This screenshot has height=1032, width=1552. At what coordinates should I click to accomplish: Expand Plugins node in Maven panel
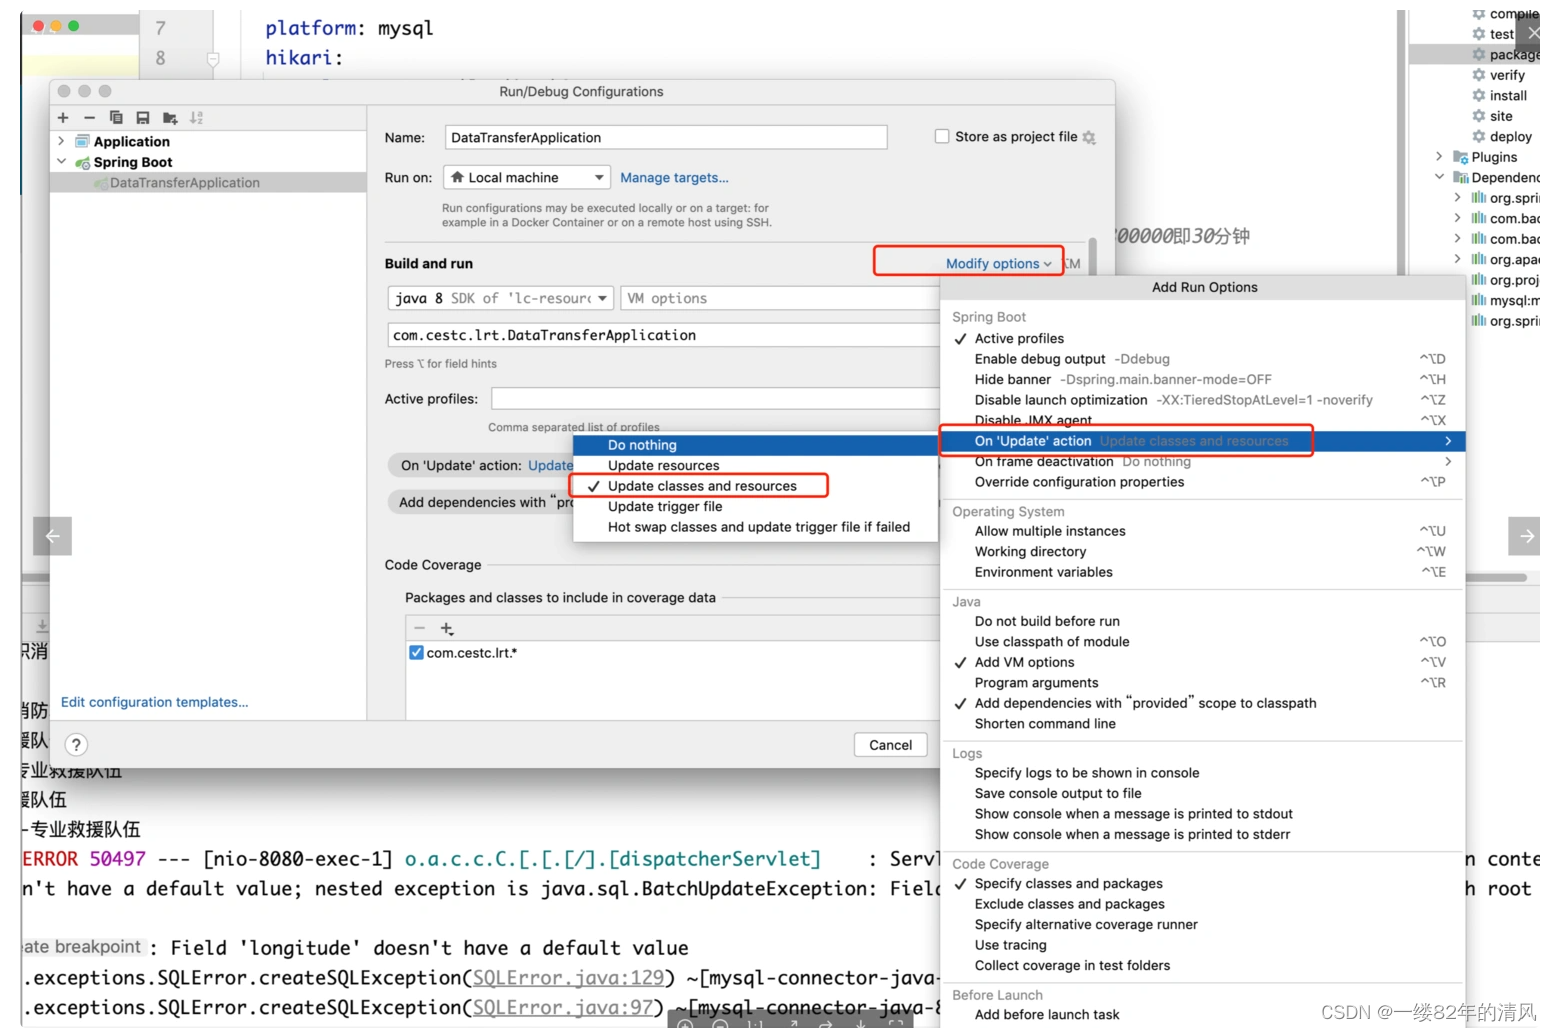click(x=1439, y=157)
